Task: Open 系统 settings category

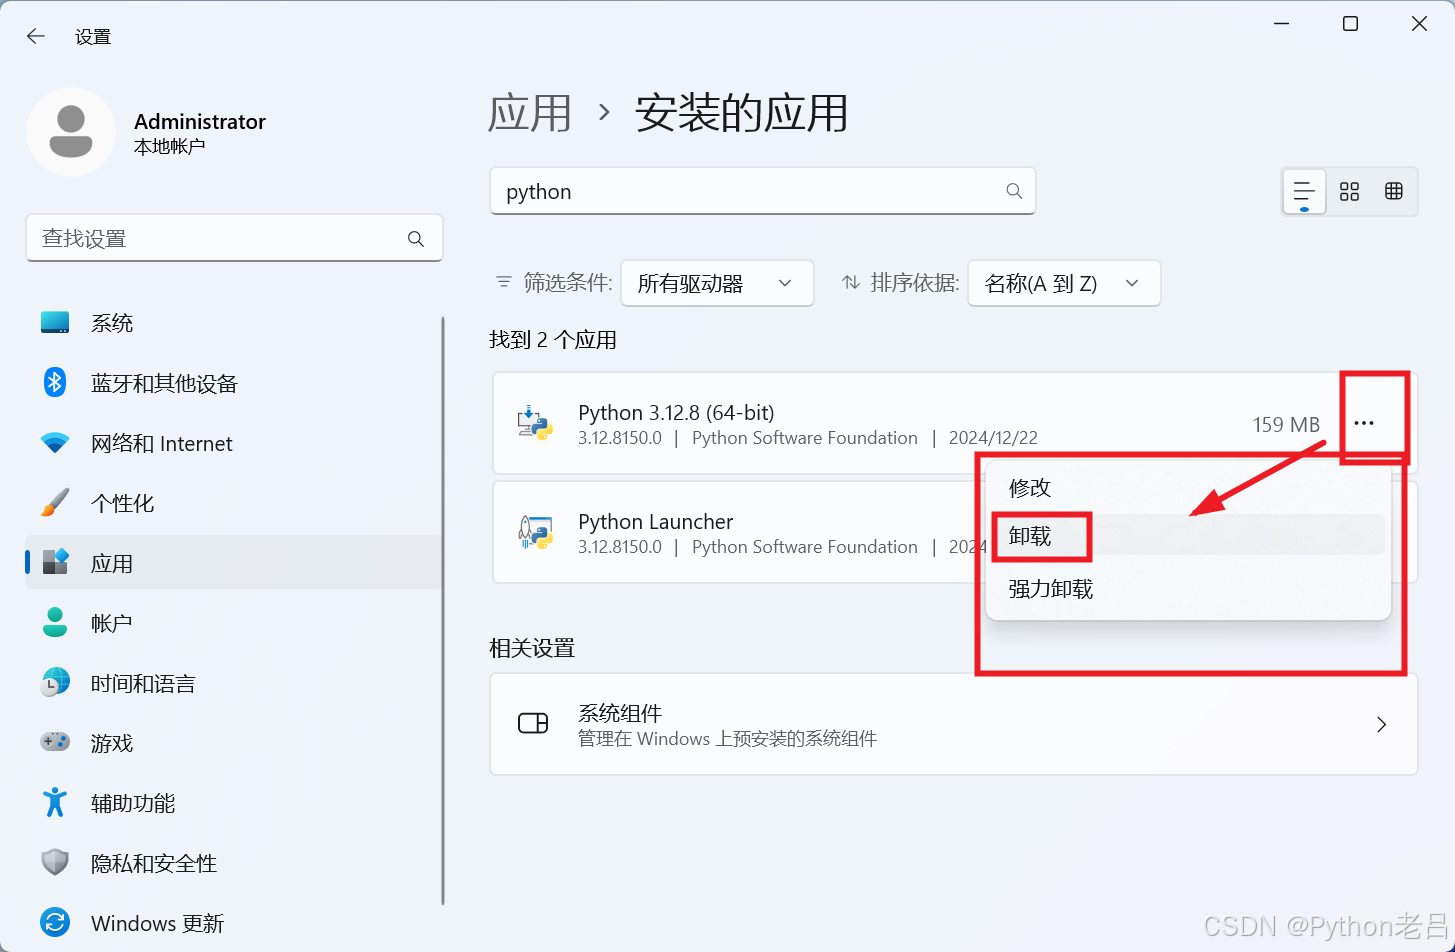Action: click(234, 323)
